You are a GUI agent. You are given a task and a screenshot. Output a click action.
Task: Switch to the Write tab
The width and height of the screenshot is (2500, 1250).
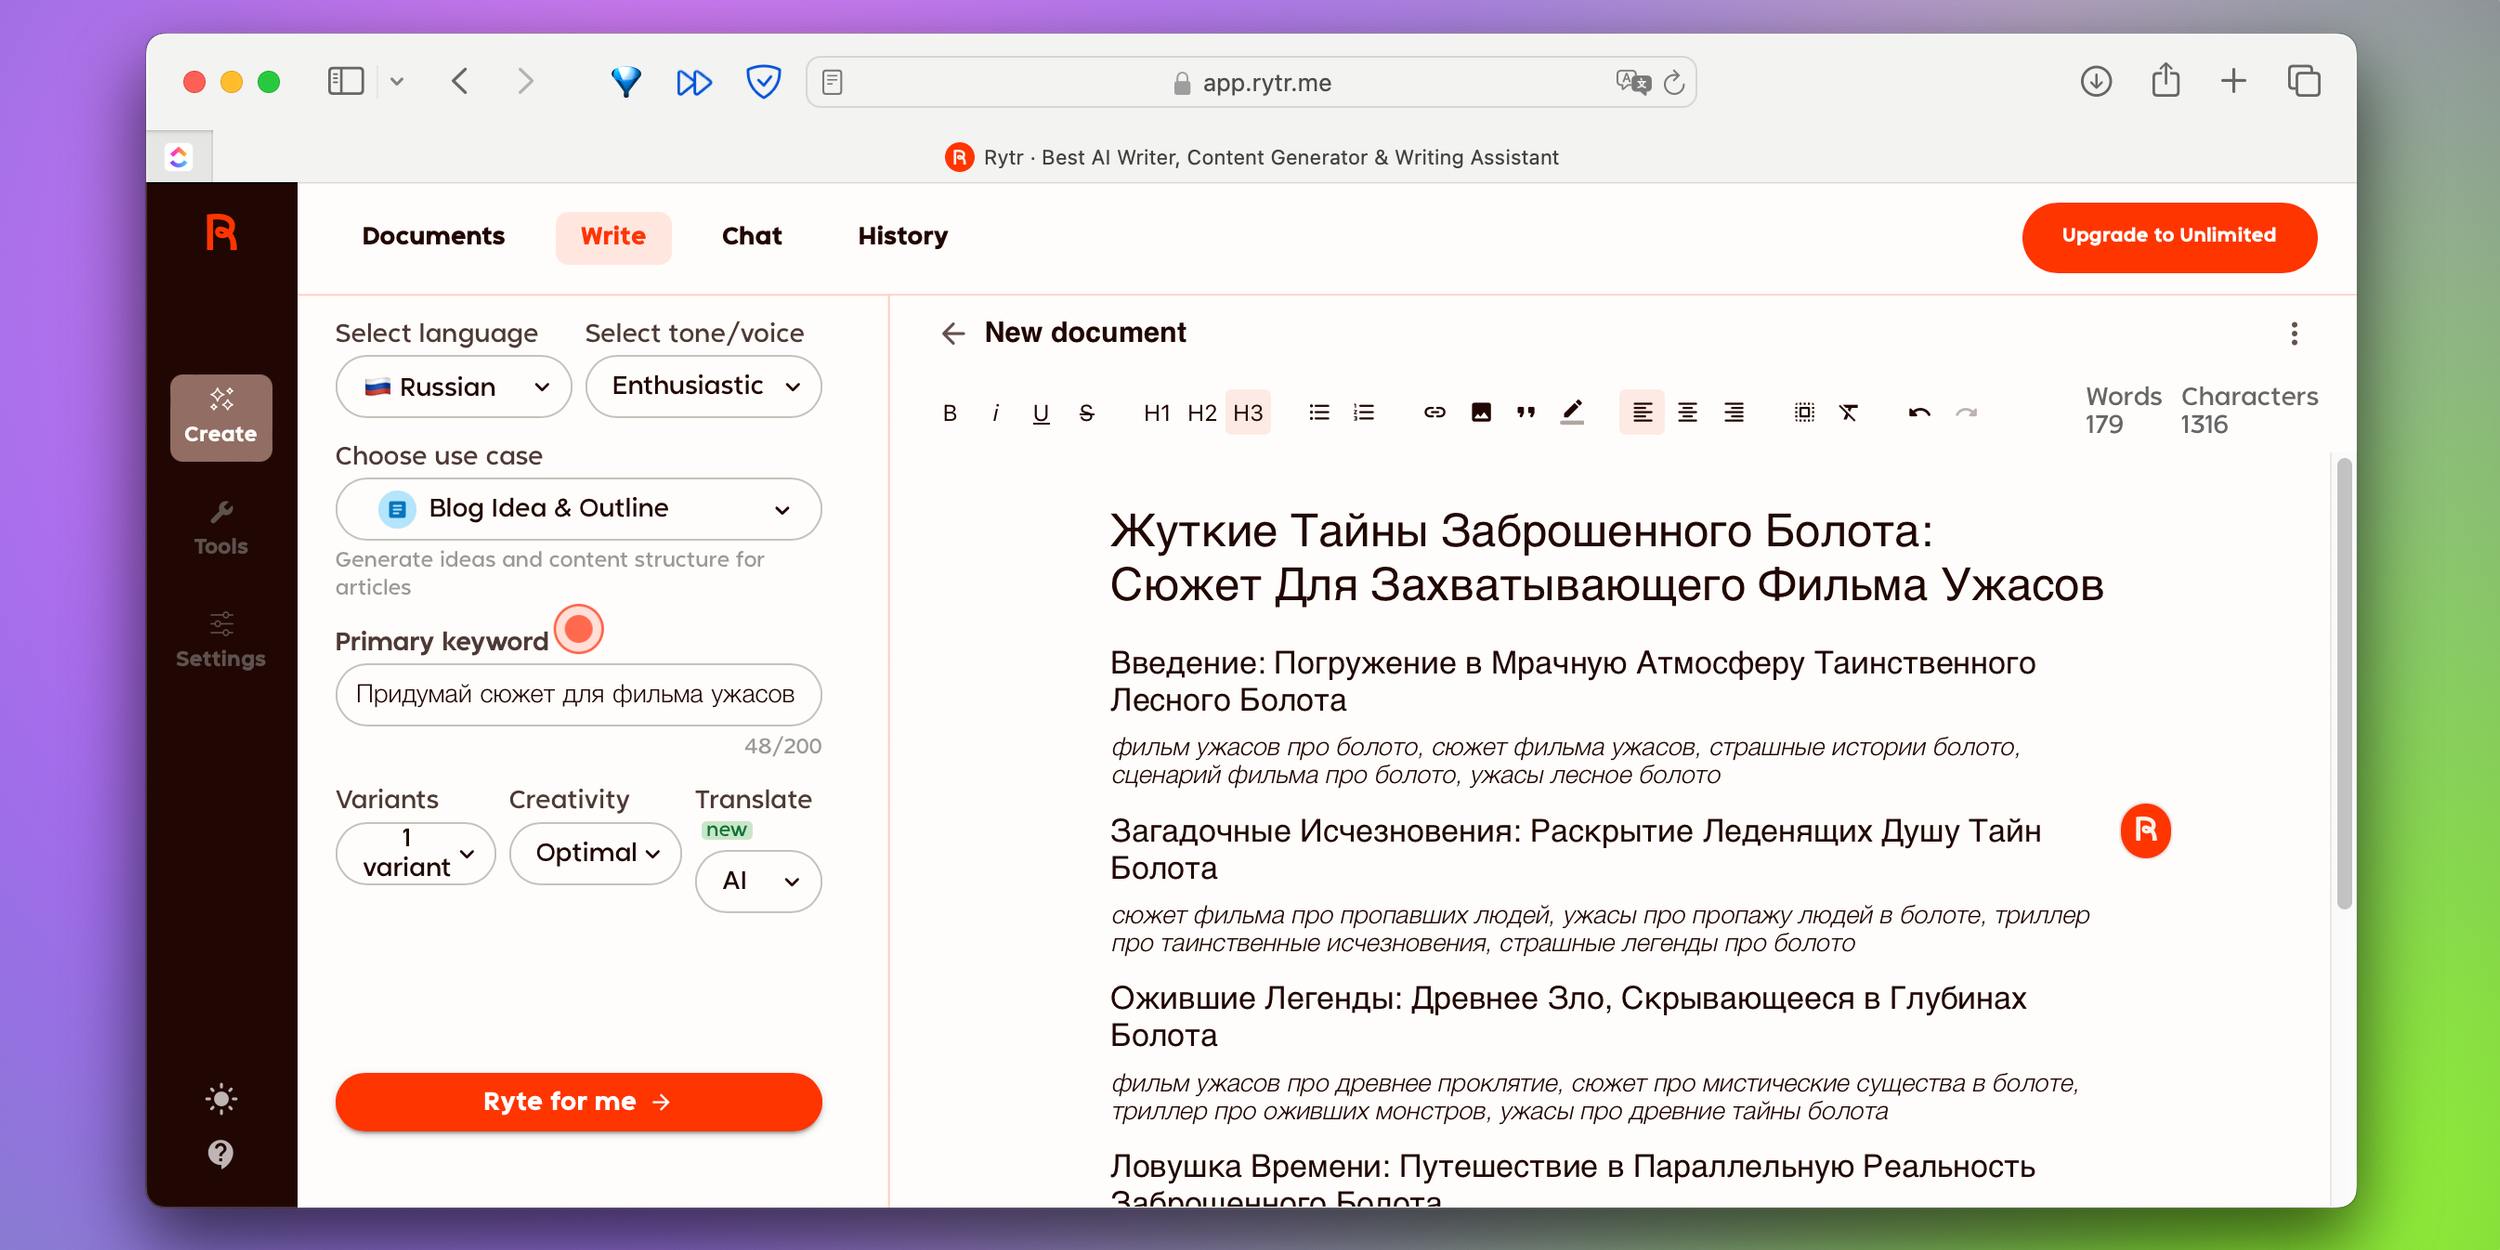[x=613, y=237]
